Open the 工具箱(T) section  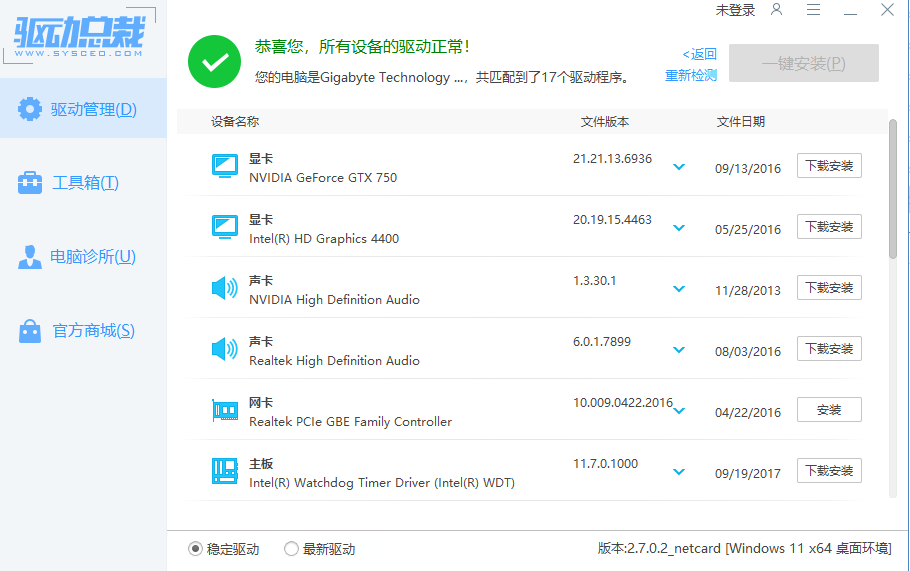(83, 183)
